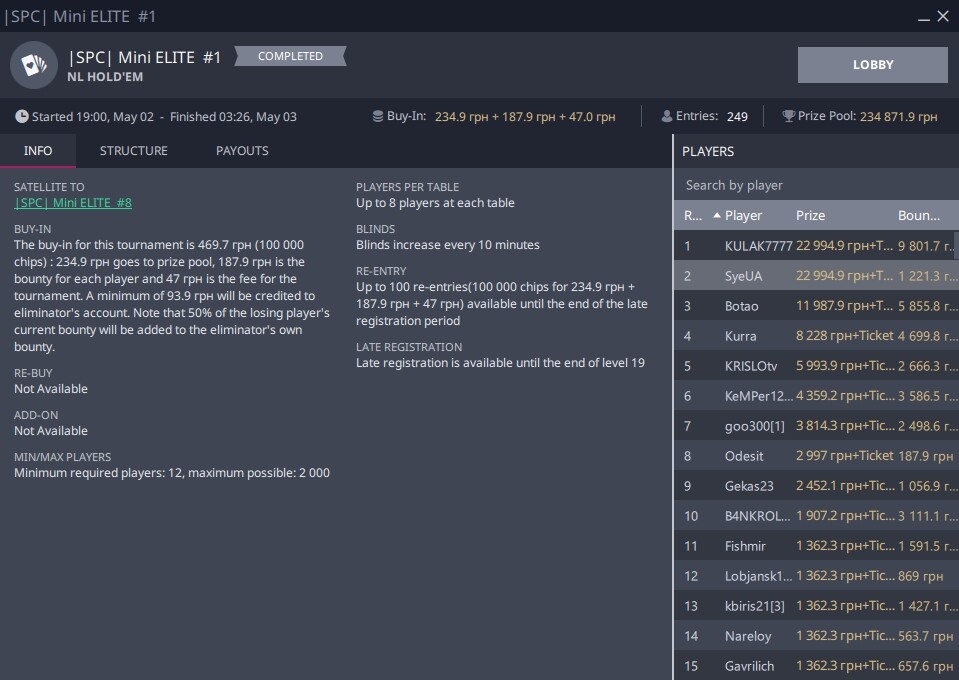Focus the Search by player field
The image size is (959, 680).
click(816, 185)
